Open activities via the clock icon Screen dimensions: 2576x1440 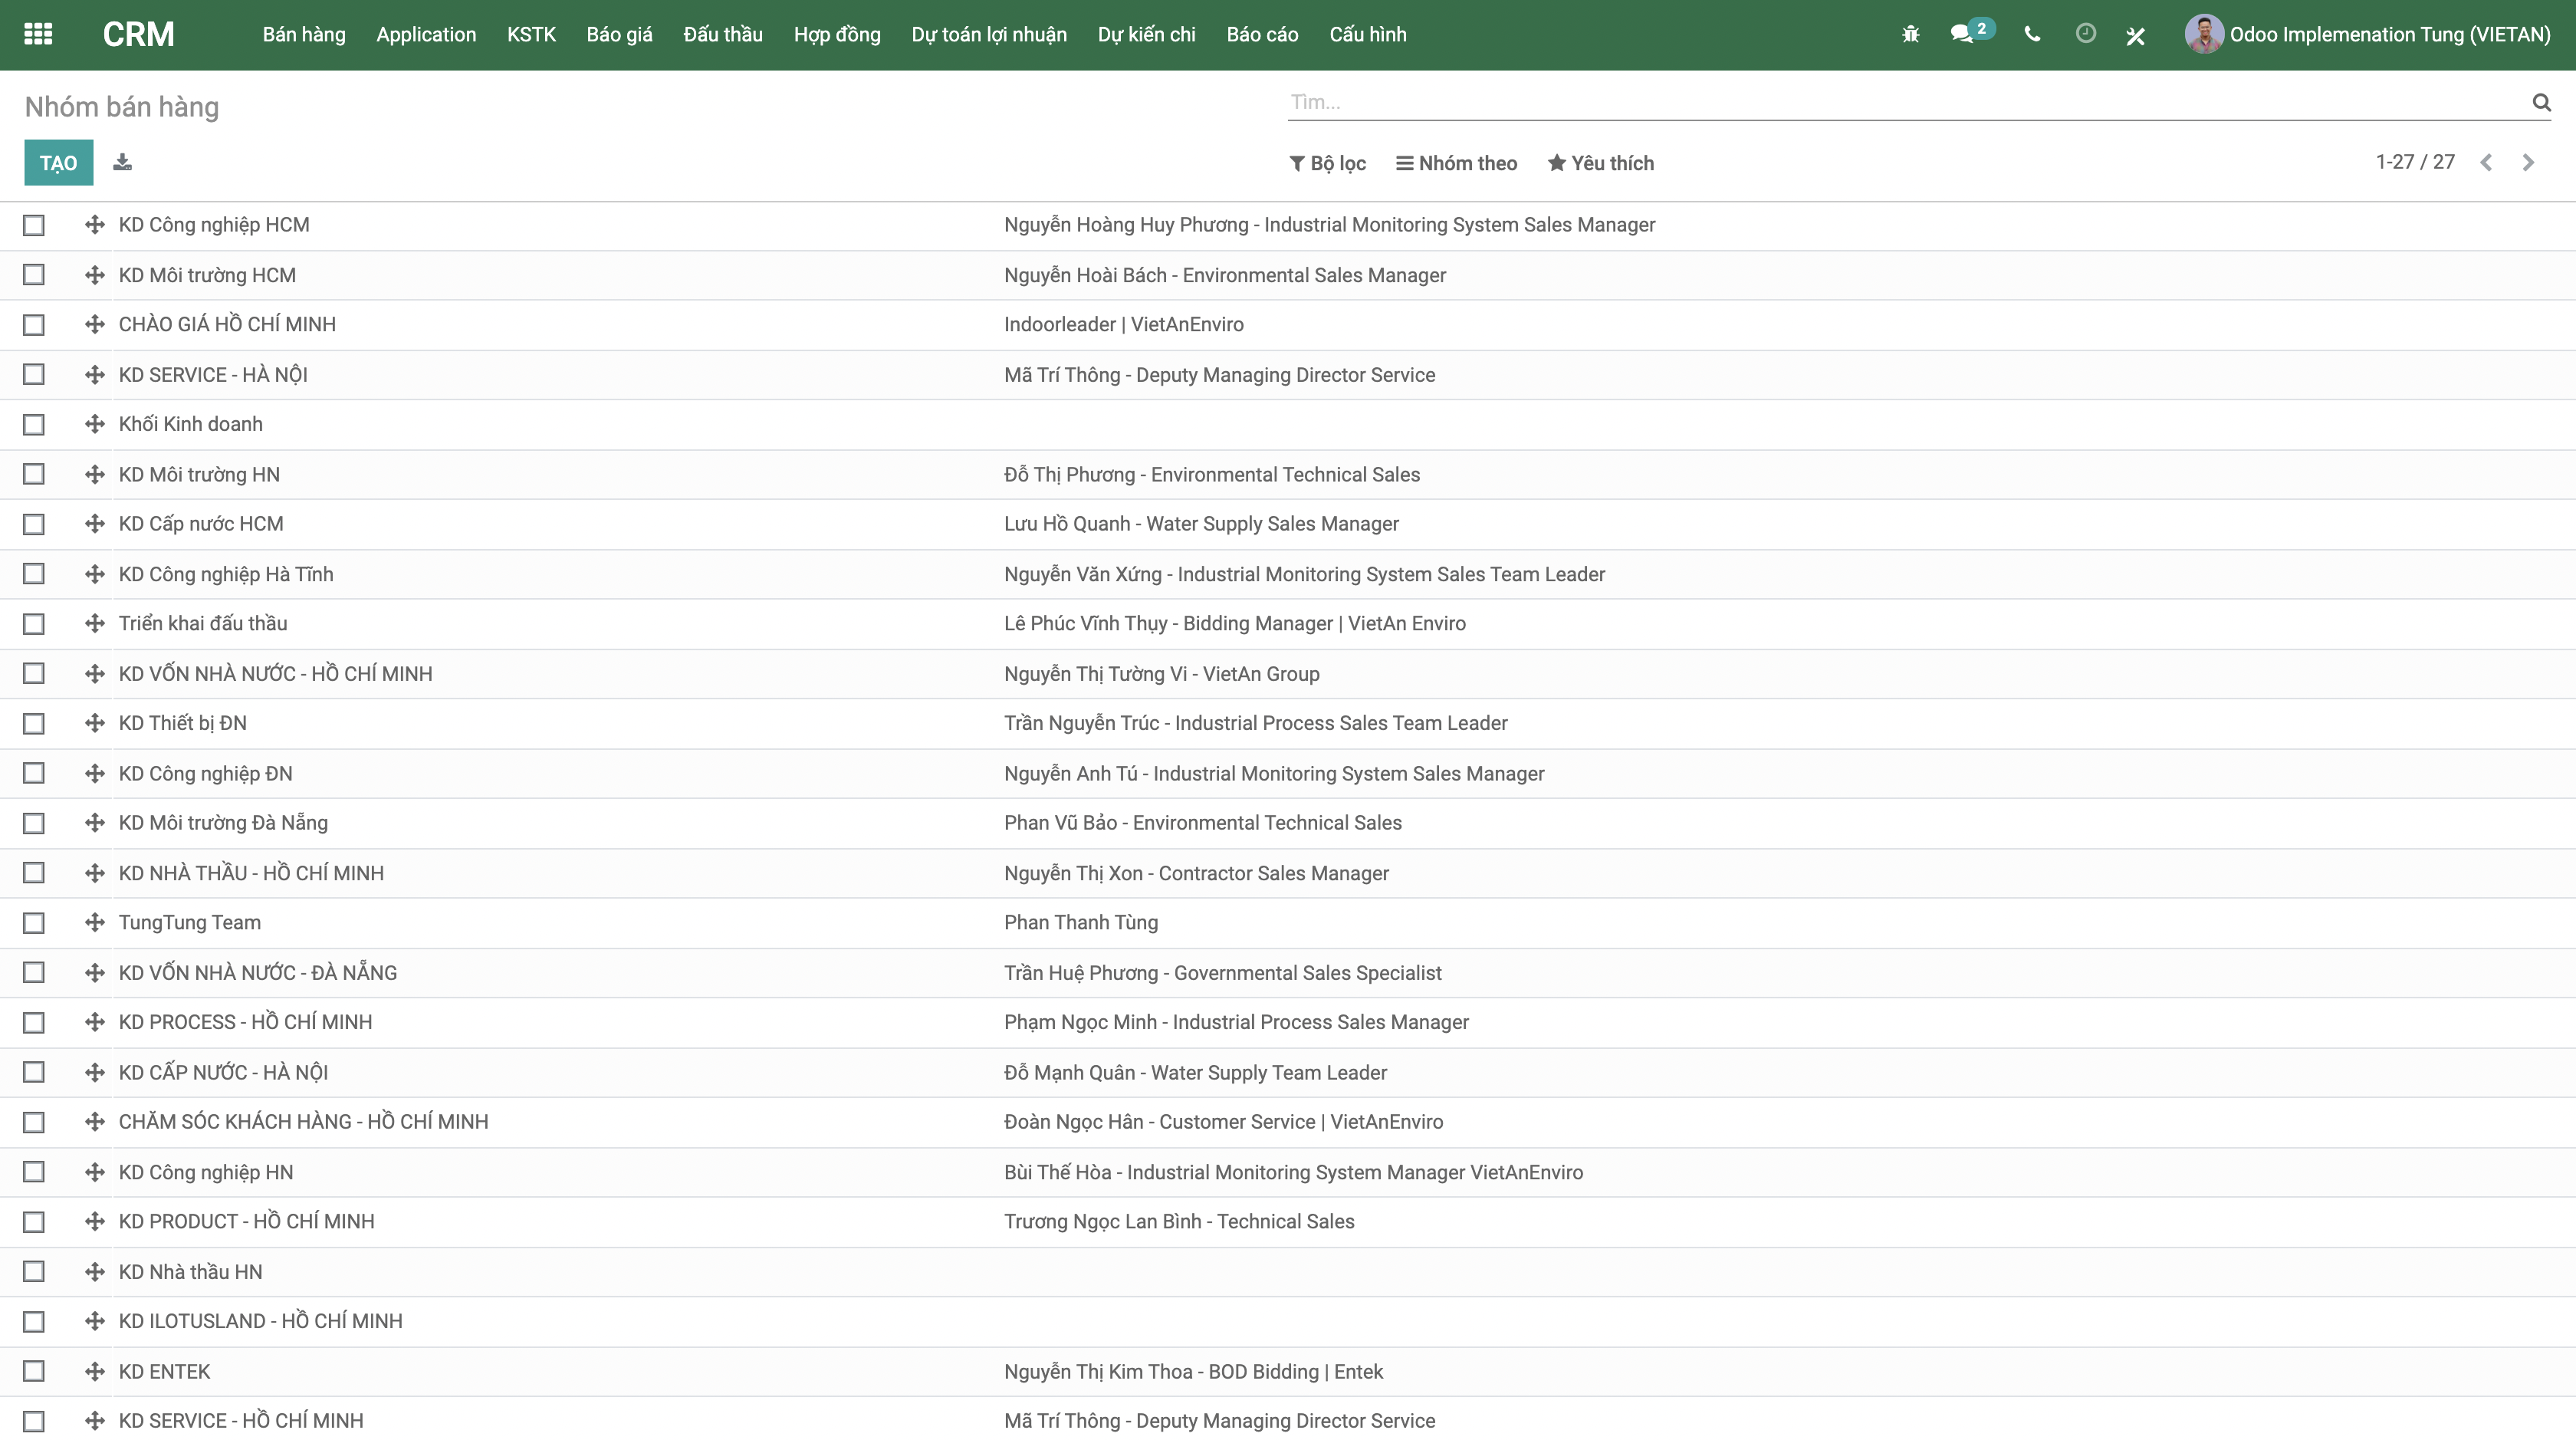pos(2085,34)
